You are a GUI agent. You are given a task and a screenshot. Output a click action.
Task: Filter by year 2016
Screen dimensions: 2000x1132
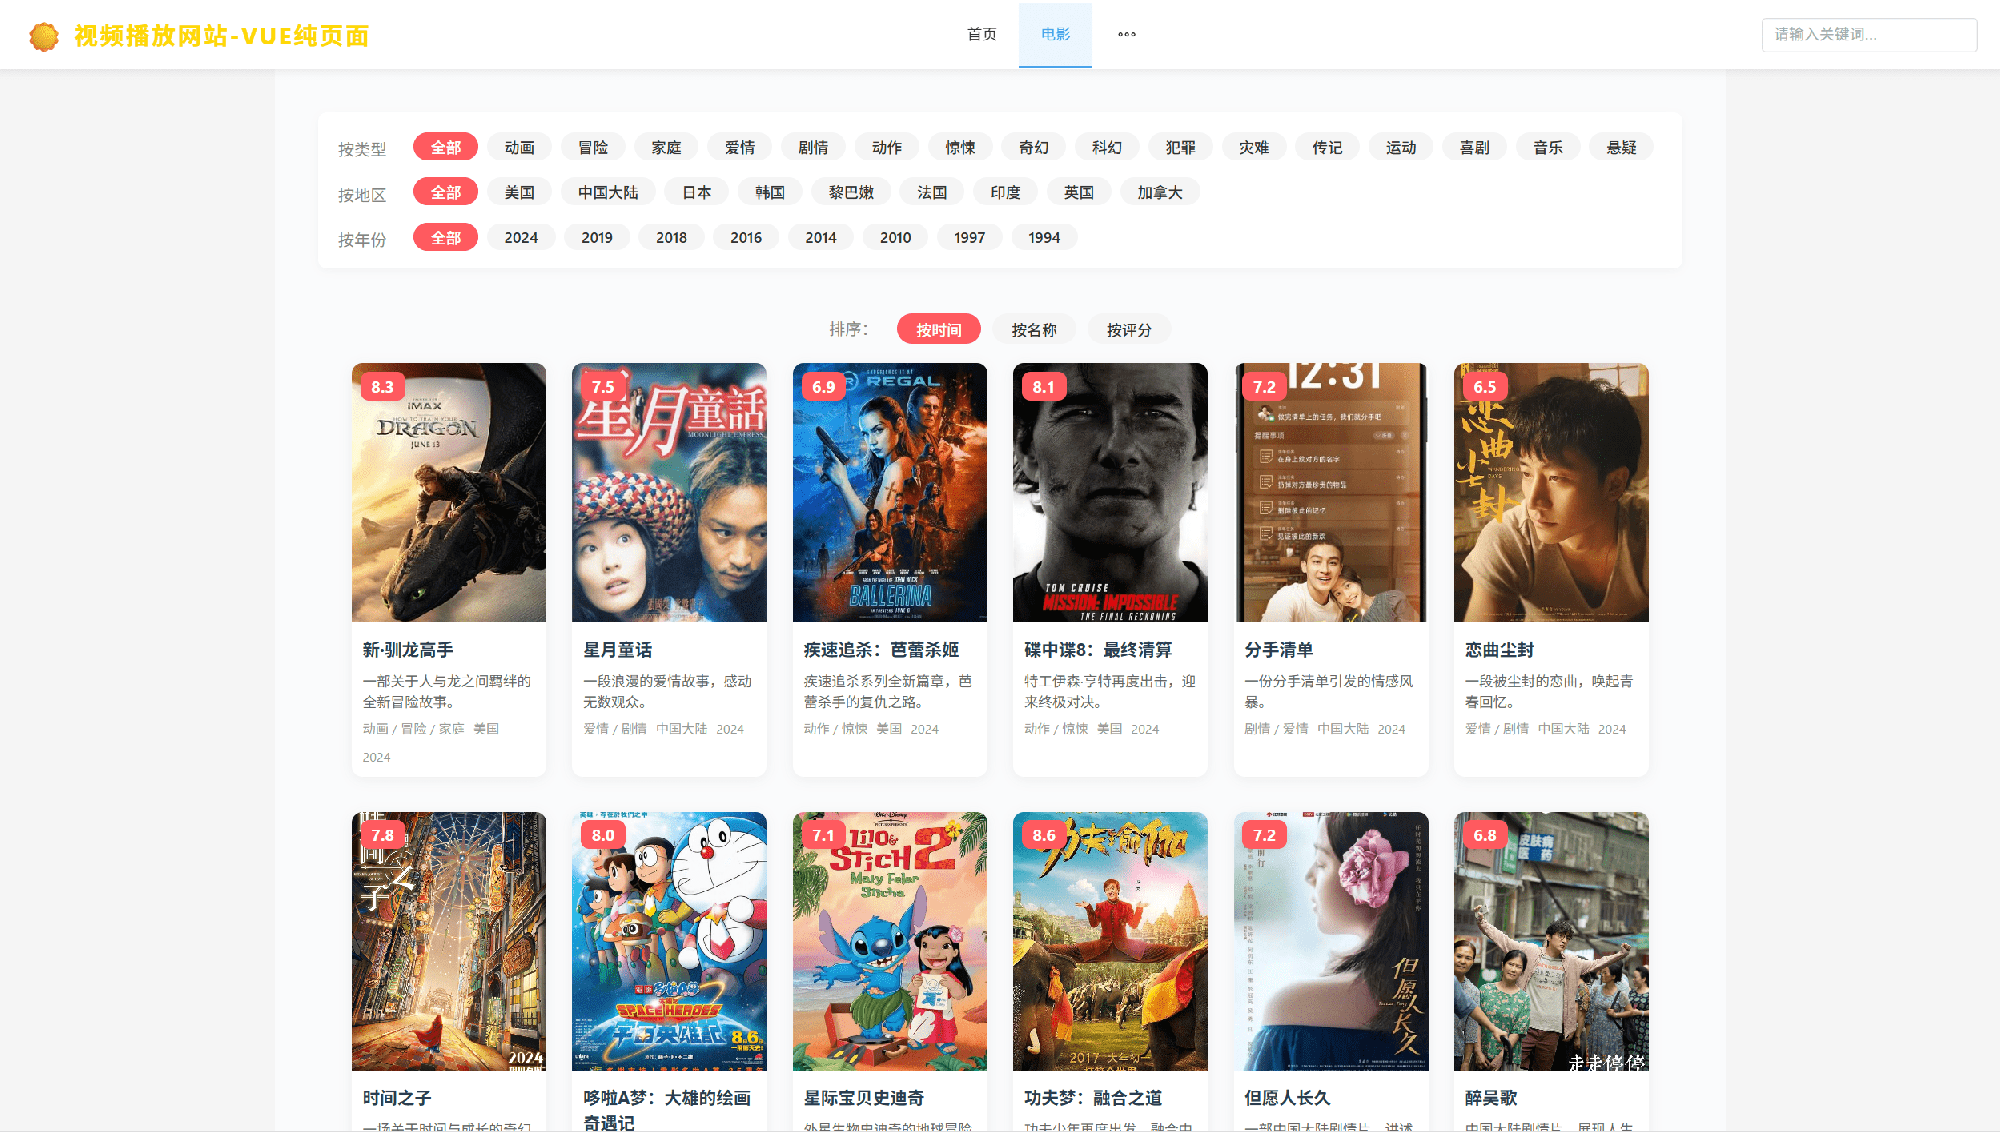[746, 237]
